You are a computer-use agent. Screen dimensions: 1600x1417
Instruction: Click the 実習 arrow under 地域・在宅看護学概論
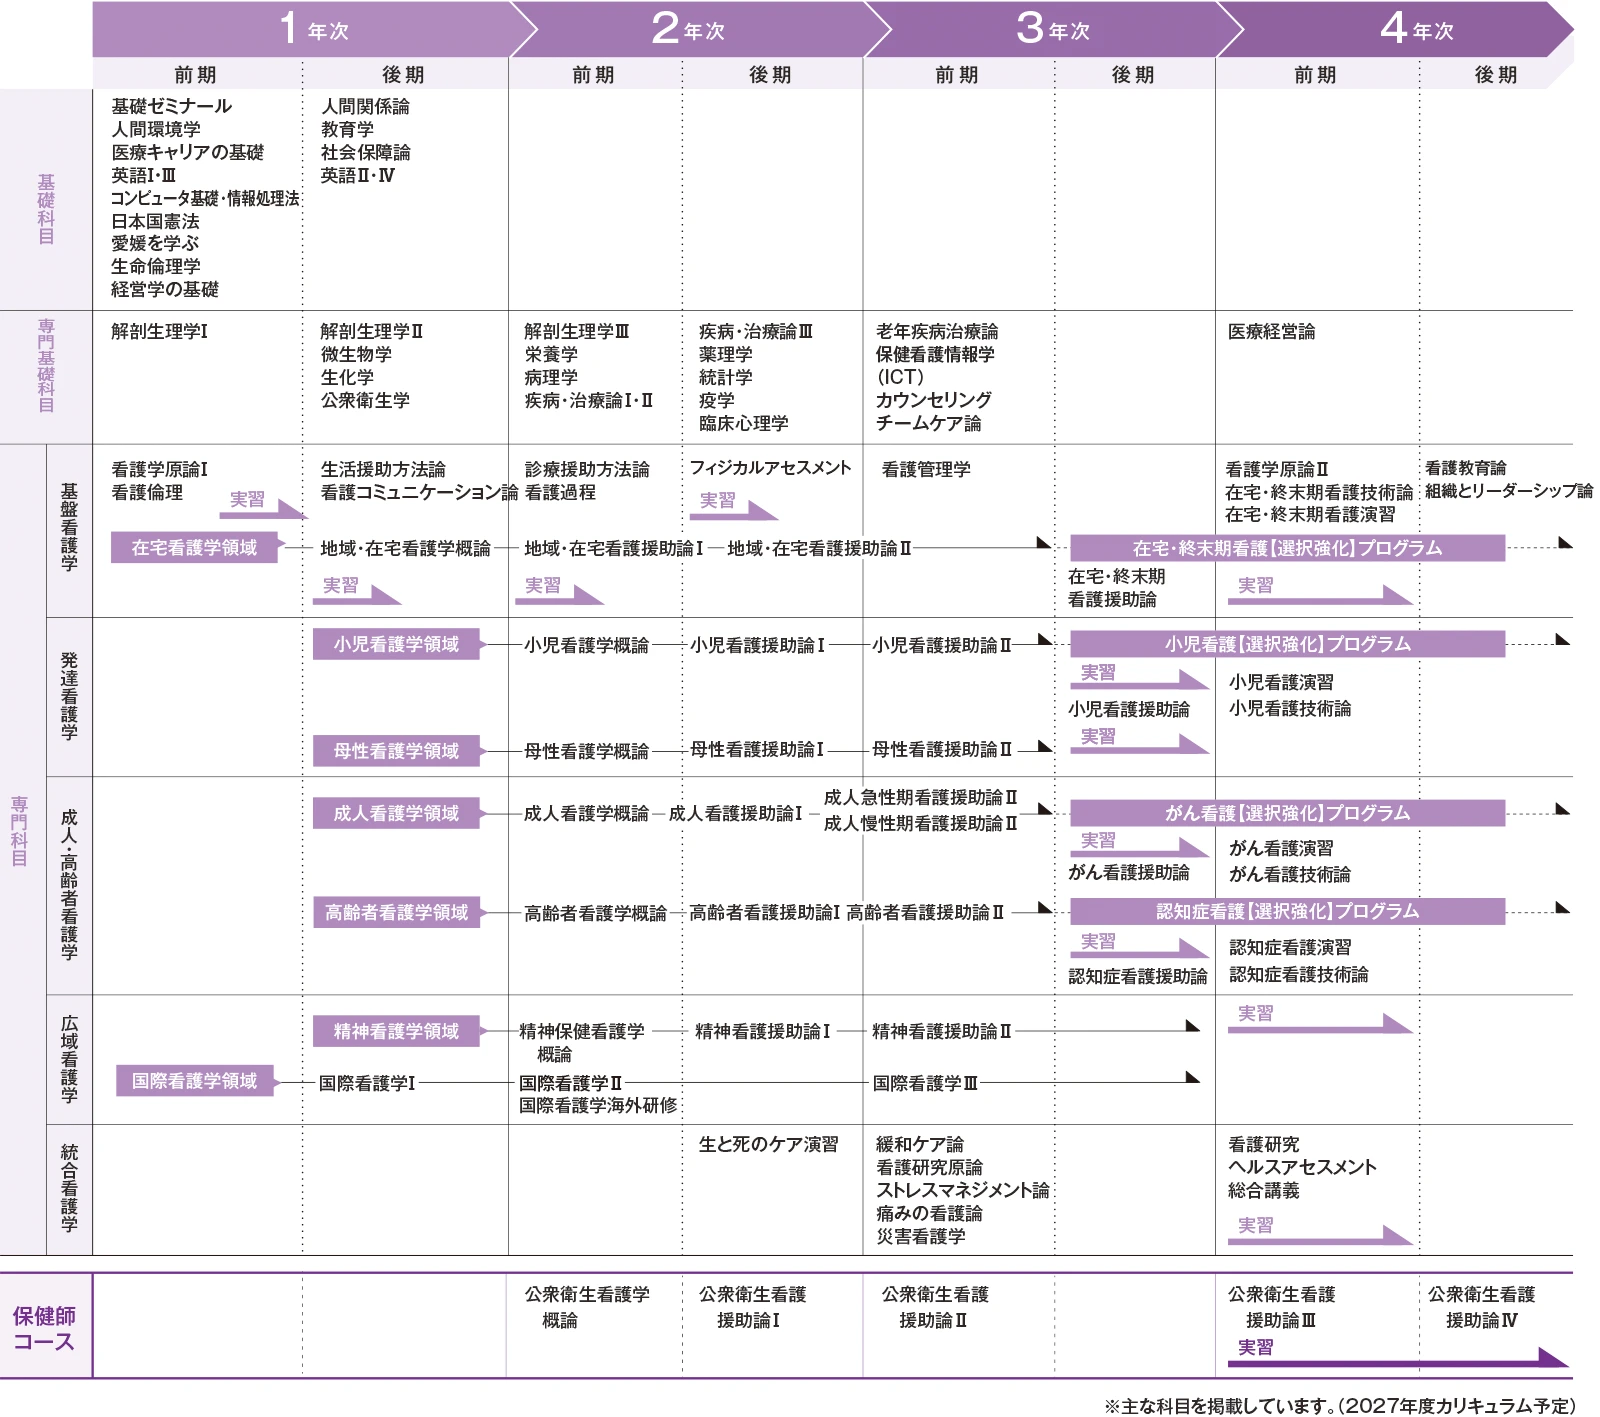coord(359,591)
